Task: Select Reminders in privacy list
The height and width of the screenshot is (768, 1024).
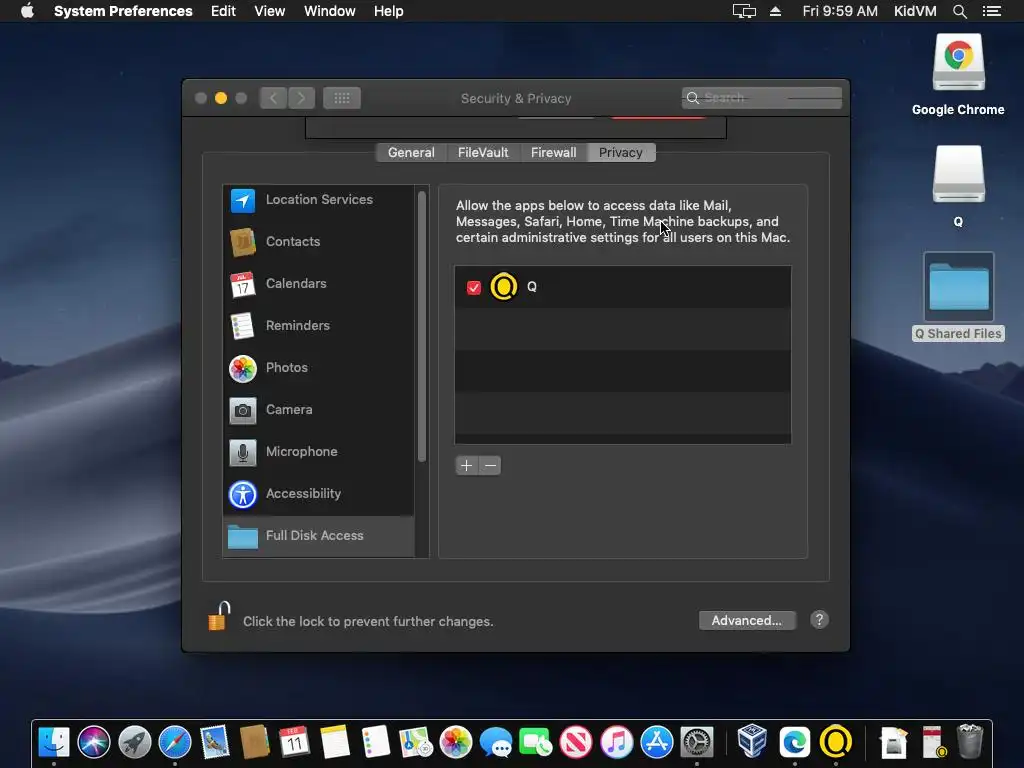Action: tap(319, 325)
